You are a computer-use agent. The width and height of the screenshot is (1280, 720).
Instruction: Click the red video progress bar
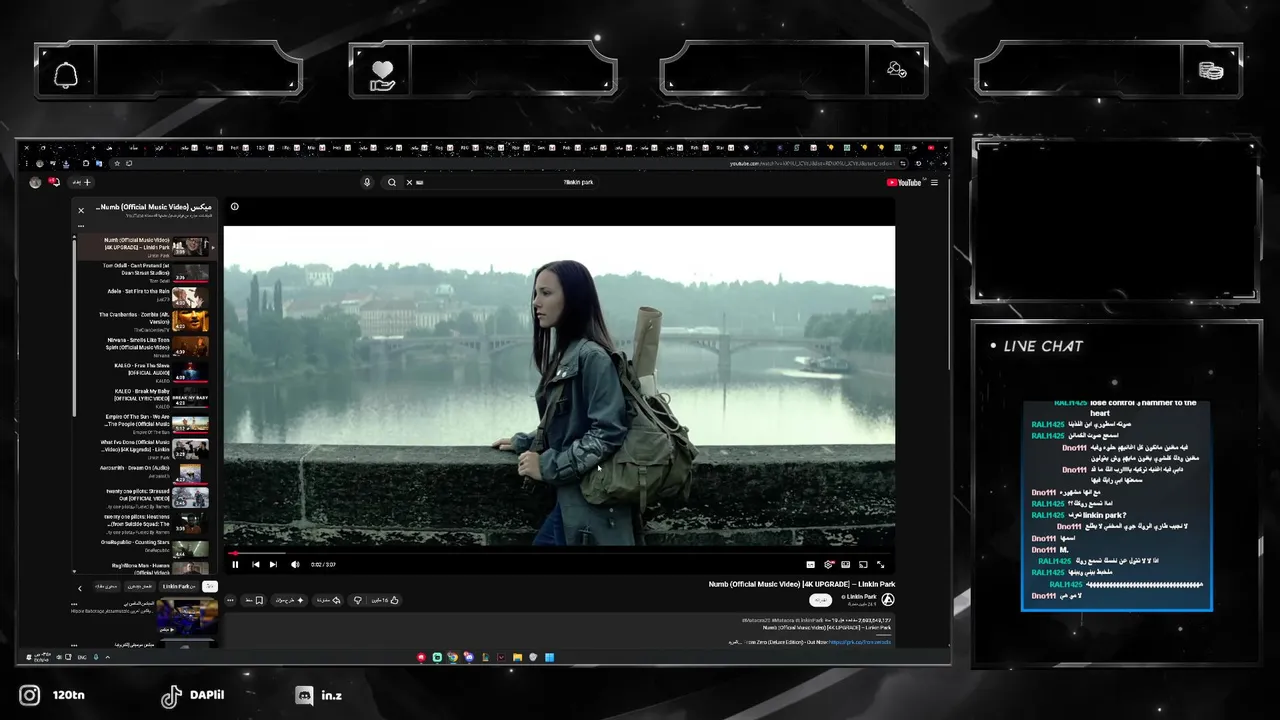pyautogui.click(x=559, y=552)
